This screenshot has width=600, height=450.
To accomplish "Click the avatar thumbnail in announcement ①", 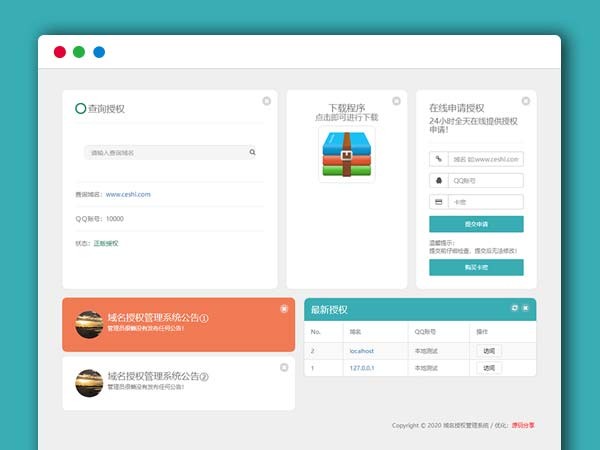I will coord(89,324).
